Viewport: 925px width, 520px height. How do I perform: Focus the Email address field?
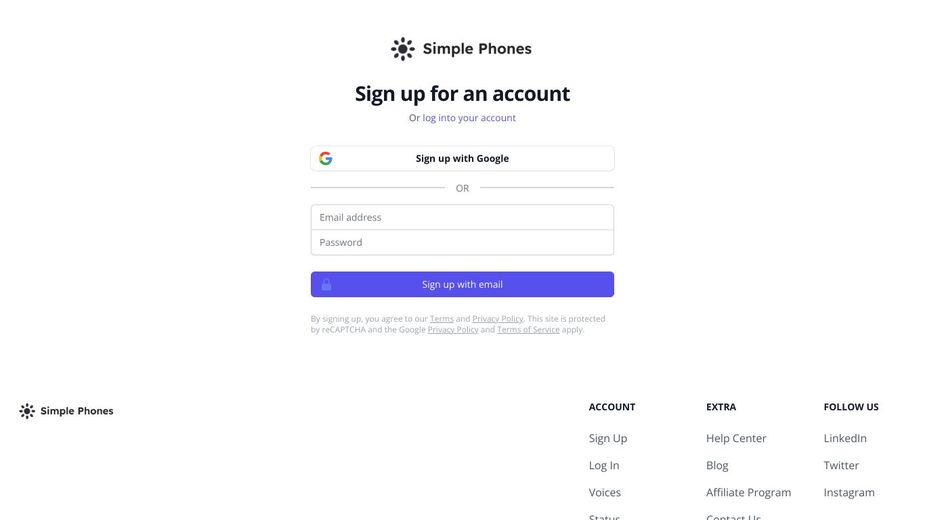click(x=462, y=218)
